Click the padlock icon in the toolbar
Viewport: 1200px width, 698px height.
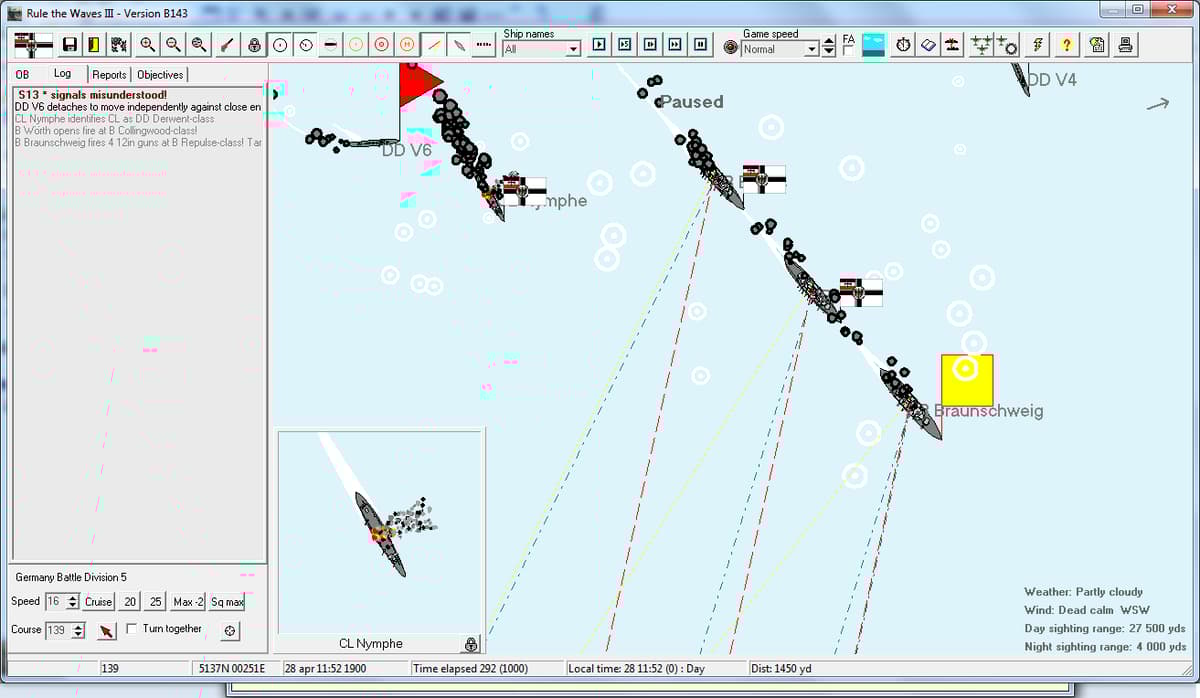point(254,45)
